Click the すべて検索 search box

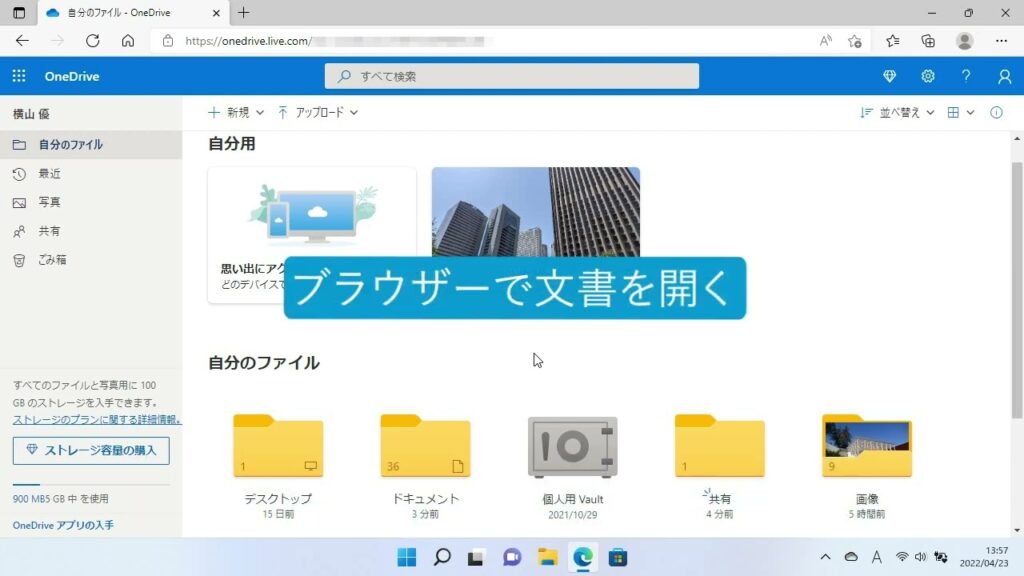[x=511, y=76]
